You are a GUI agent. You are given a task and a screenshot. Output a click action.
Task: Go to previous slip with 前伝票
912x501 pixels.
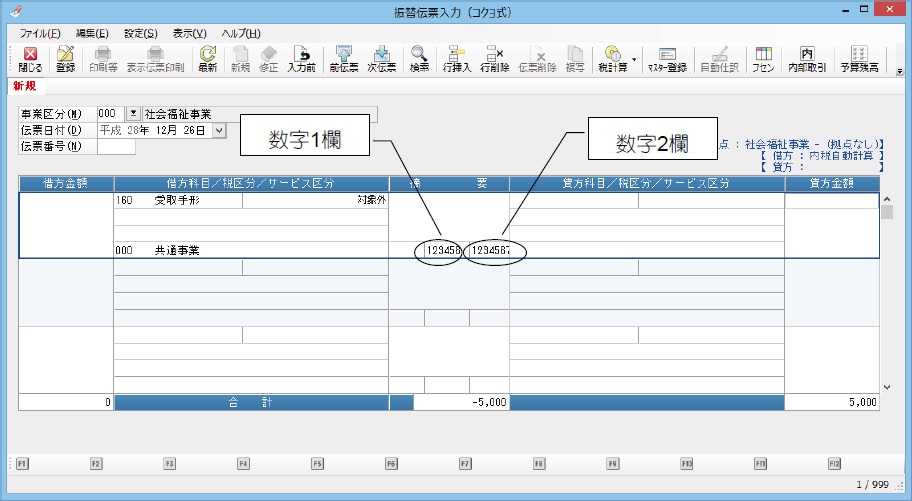[x=343, y=59]
